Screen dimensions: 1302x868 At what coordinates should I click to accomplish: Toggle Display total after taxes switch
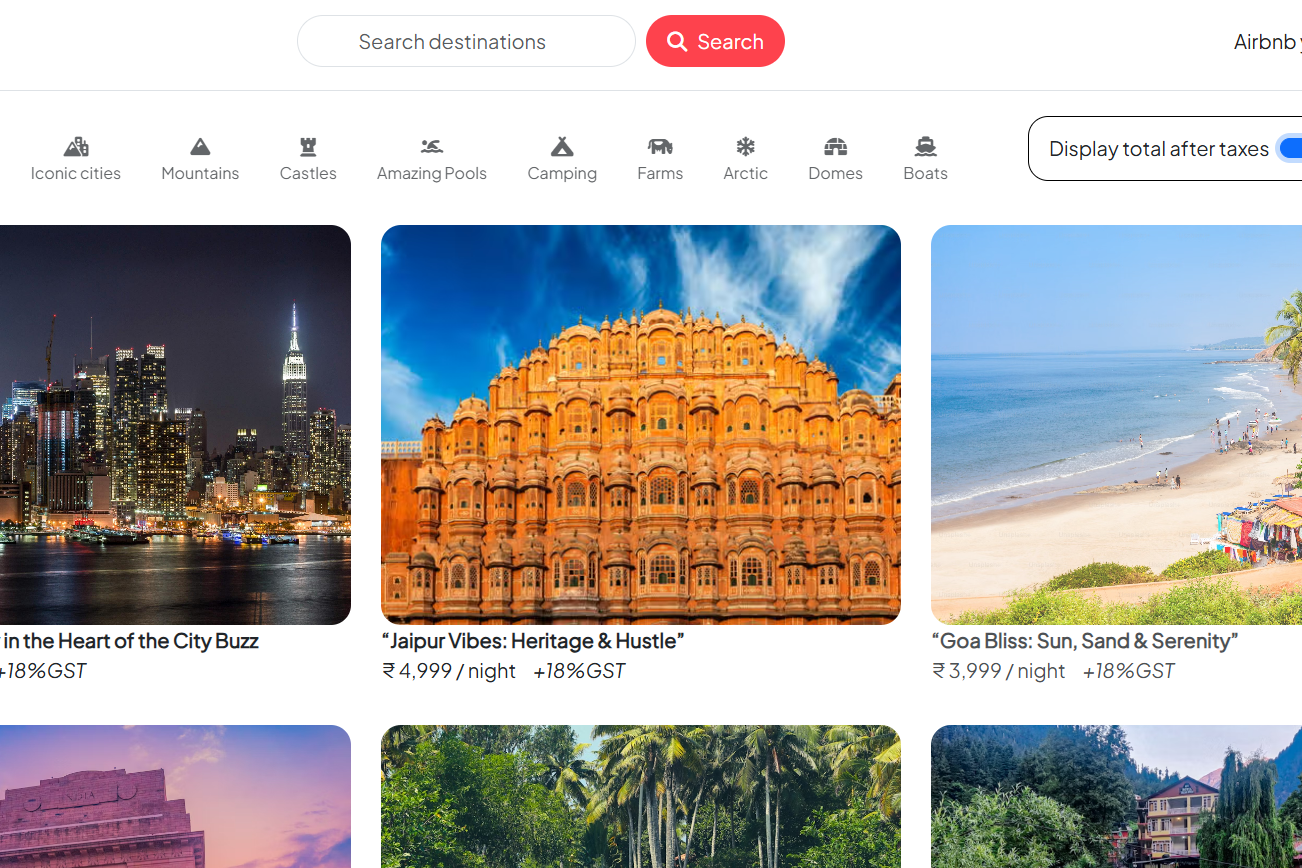(1290, 148)
